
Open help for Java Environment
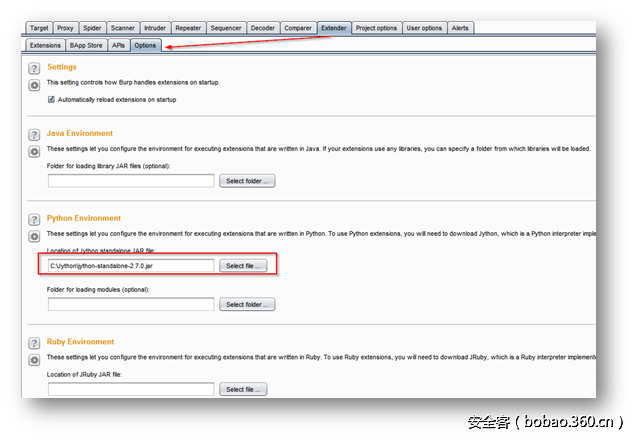coord(34,134)
